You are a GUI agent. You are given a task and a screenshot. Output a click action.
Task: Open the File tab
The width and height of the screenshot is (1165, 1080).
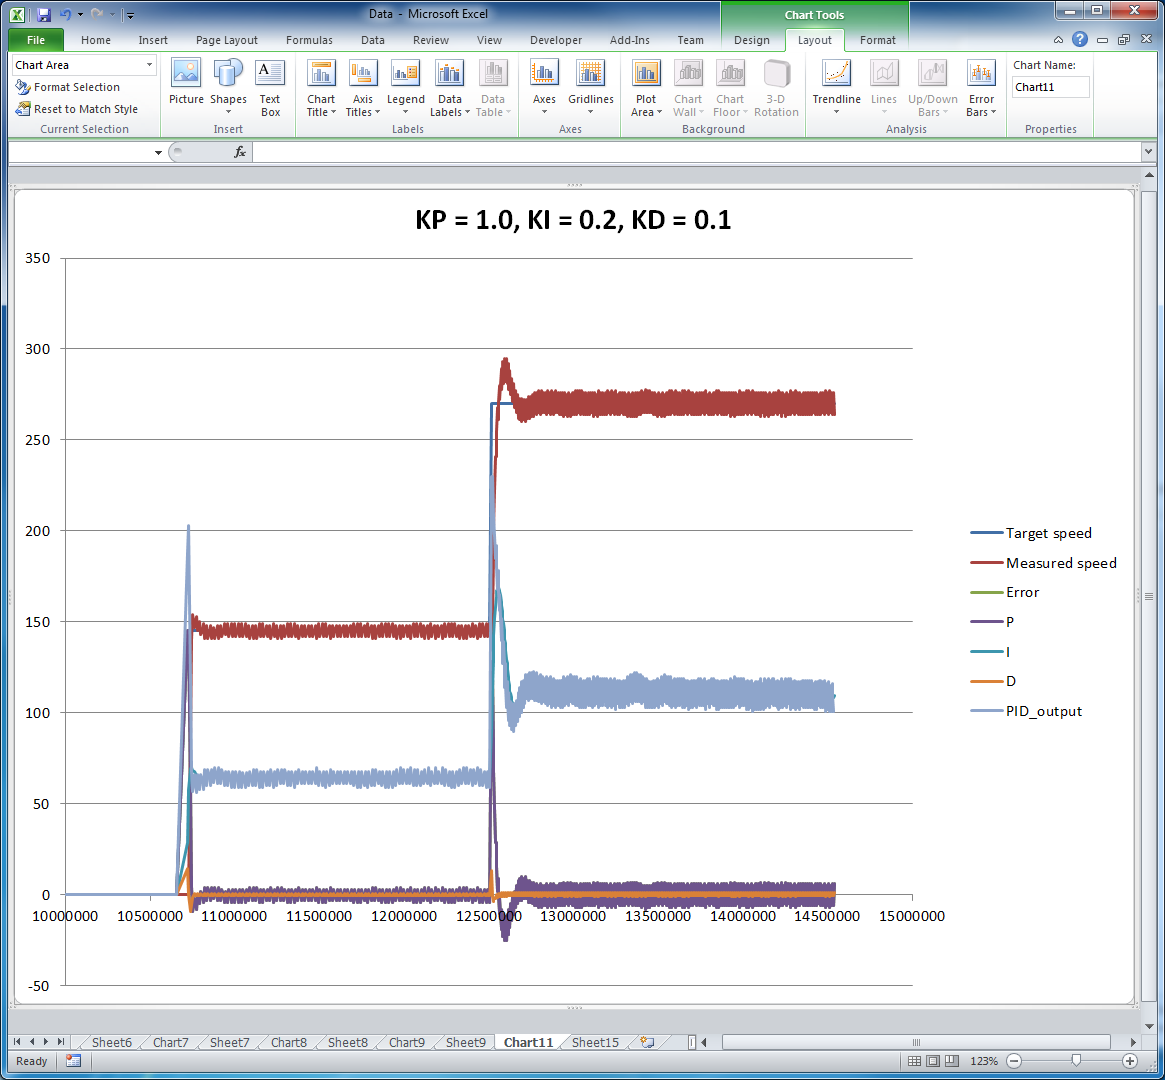point(36,40)
